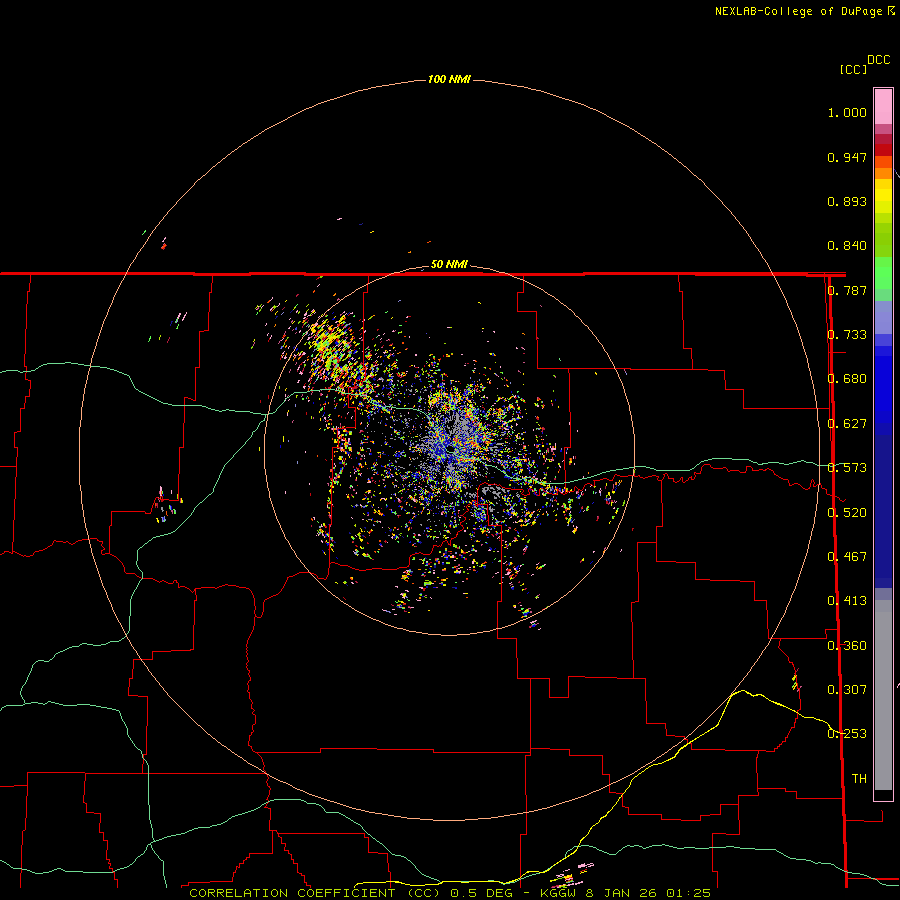Image resolution: width=900 pixels, height=900 pixels.
Task: Click the 0.893 legend value
Action: [847, 201]
